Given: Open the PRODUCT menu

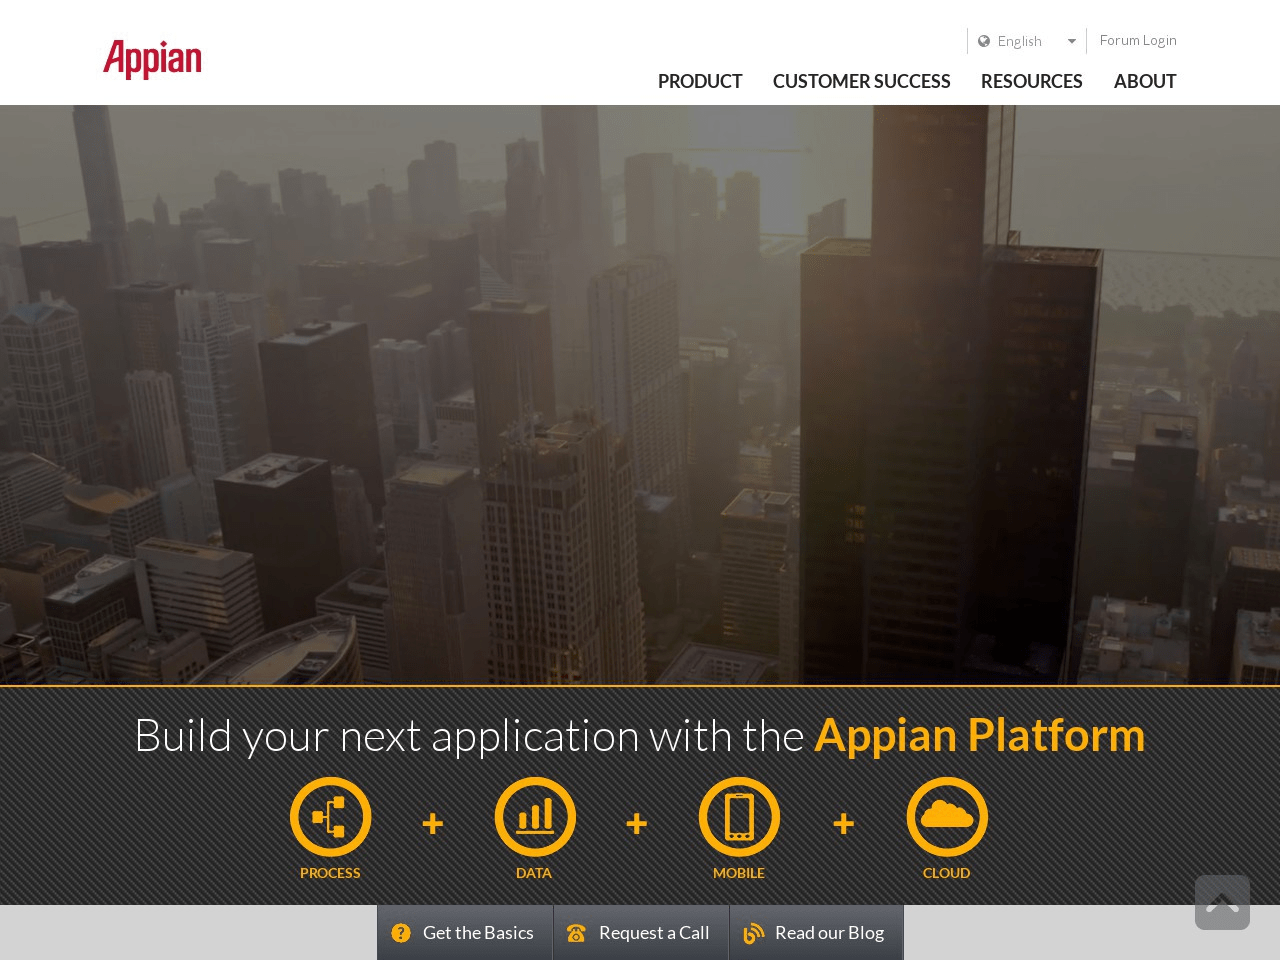Looking at the screenshot, I should tap(700, 81).
